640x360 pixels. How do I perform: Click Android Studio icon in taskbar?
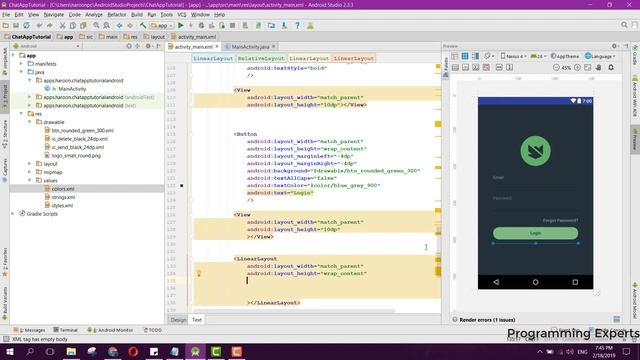195,351
